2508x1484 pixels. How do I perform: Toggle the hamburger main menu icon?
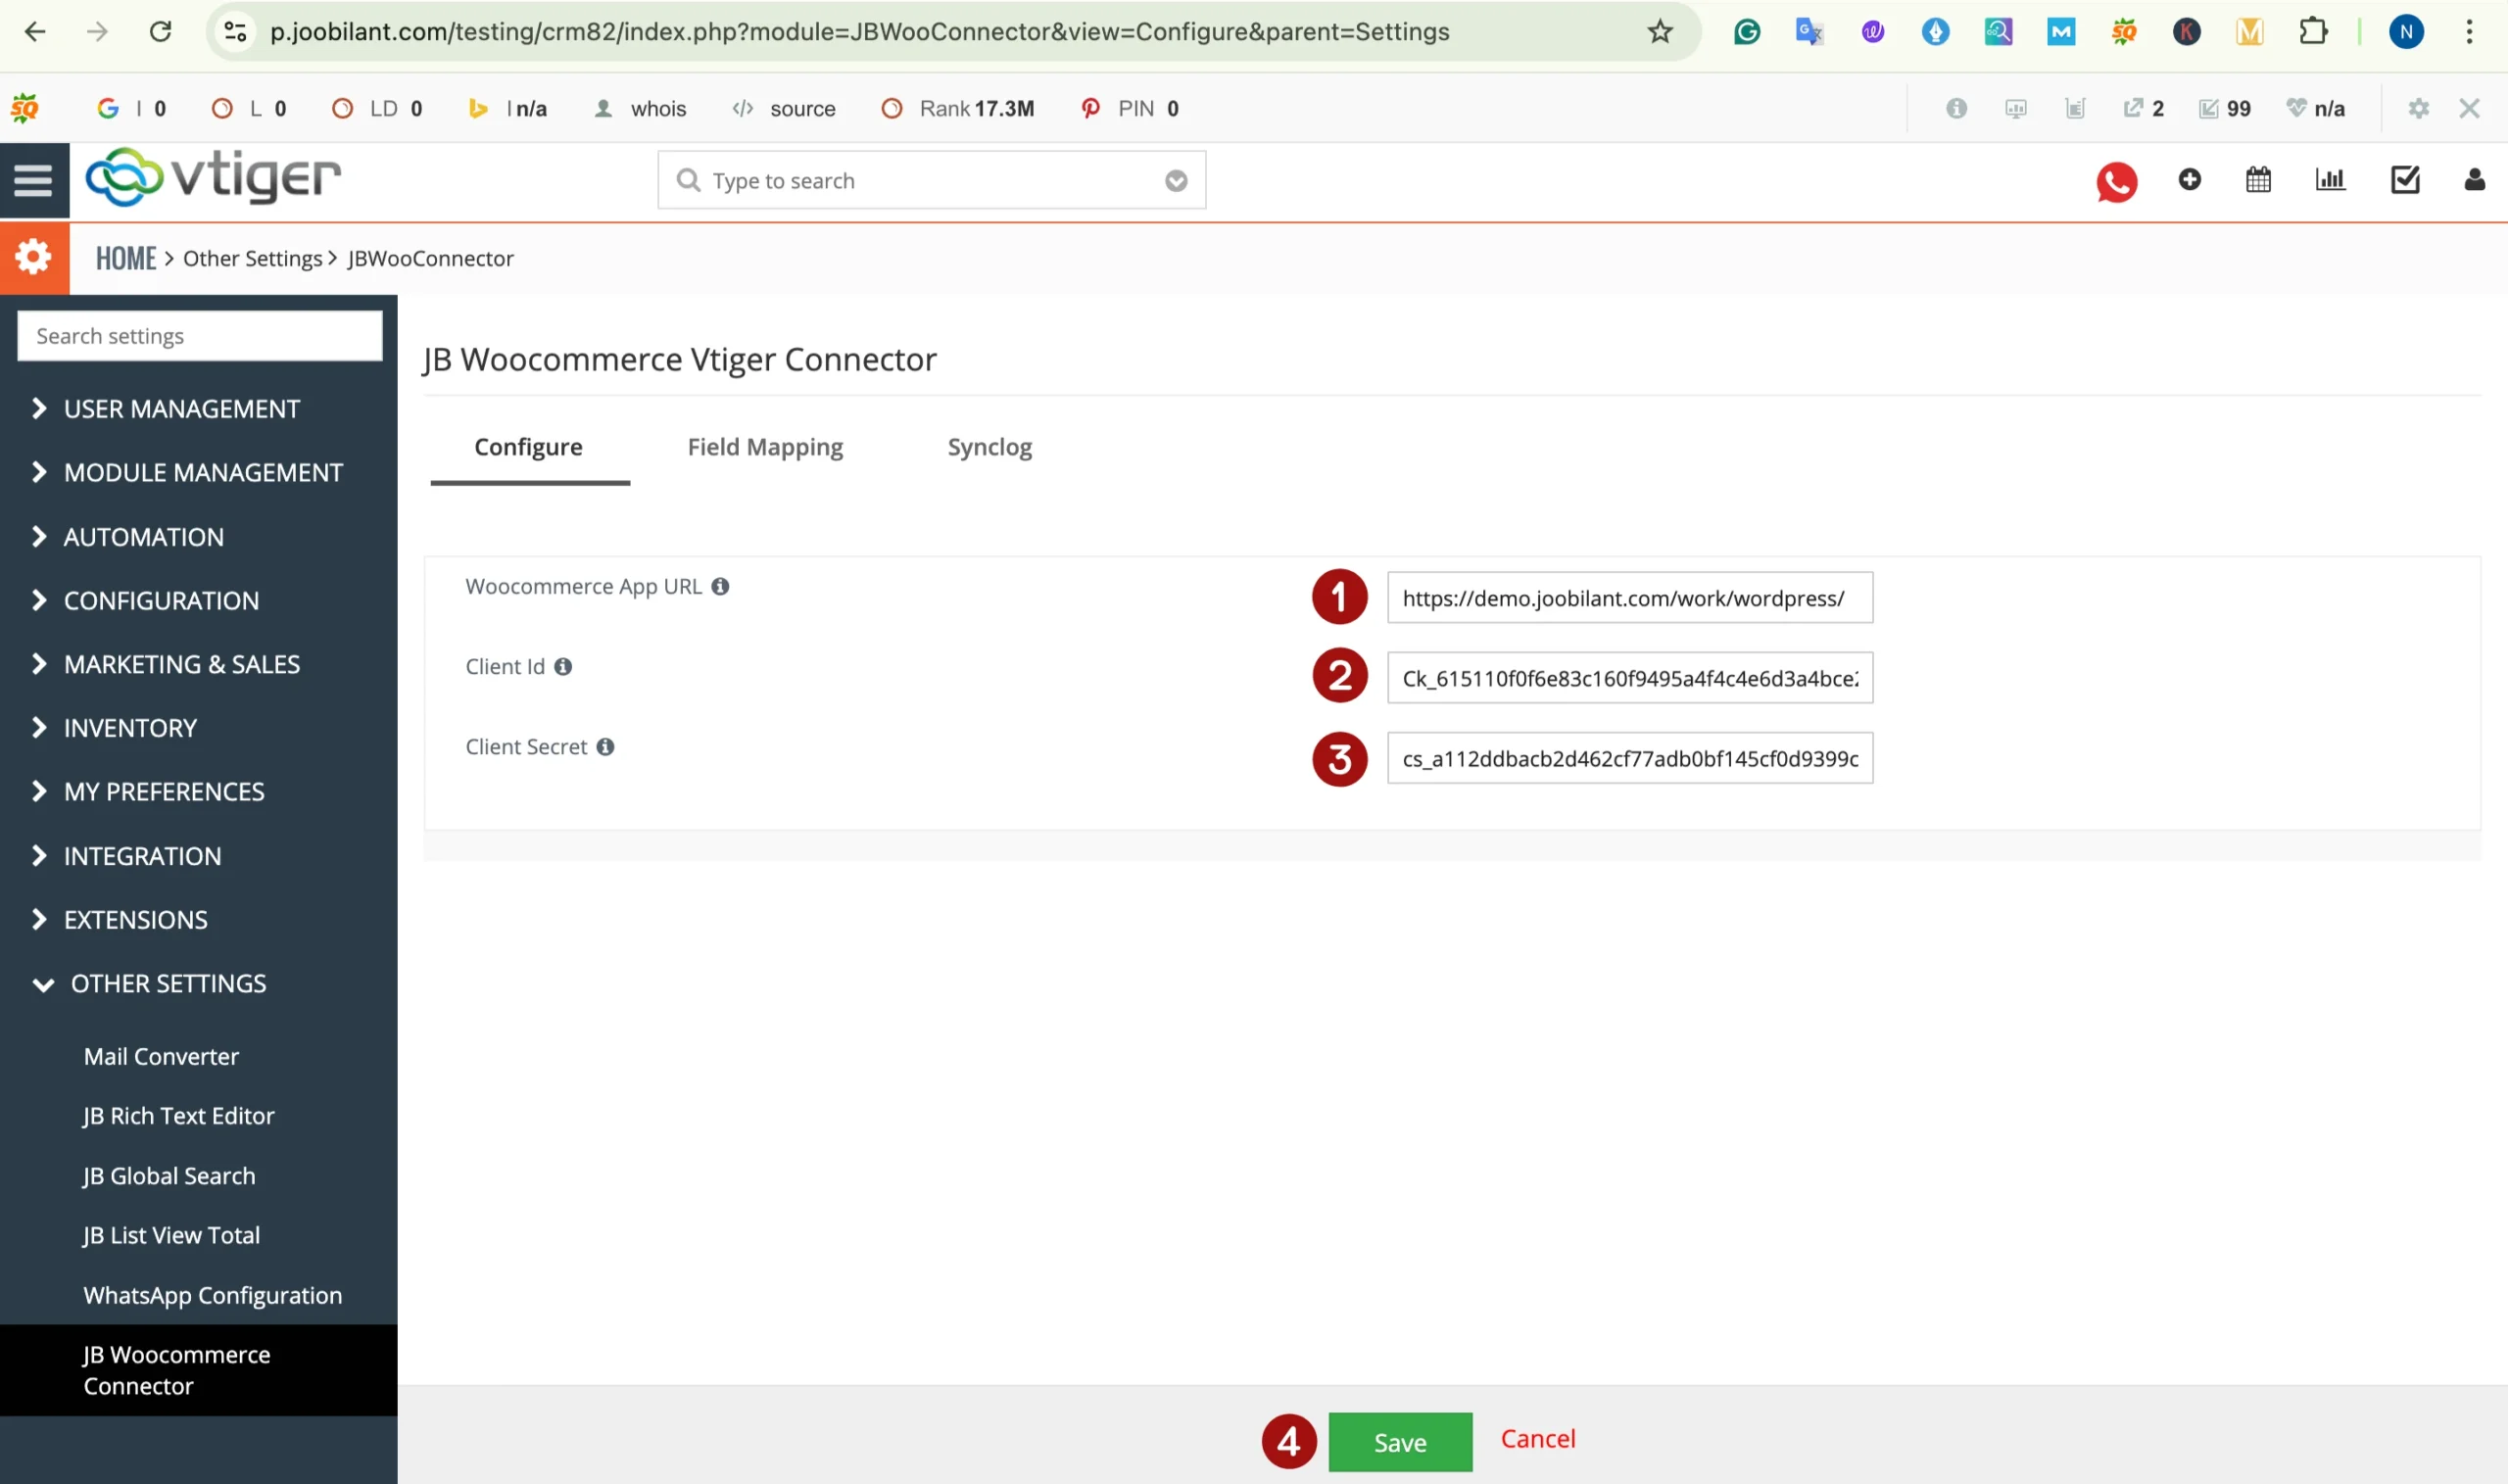point(34,181)
